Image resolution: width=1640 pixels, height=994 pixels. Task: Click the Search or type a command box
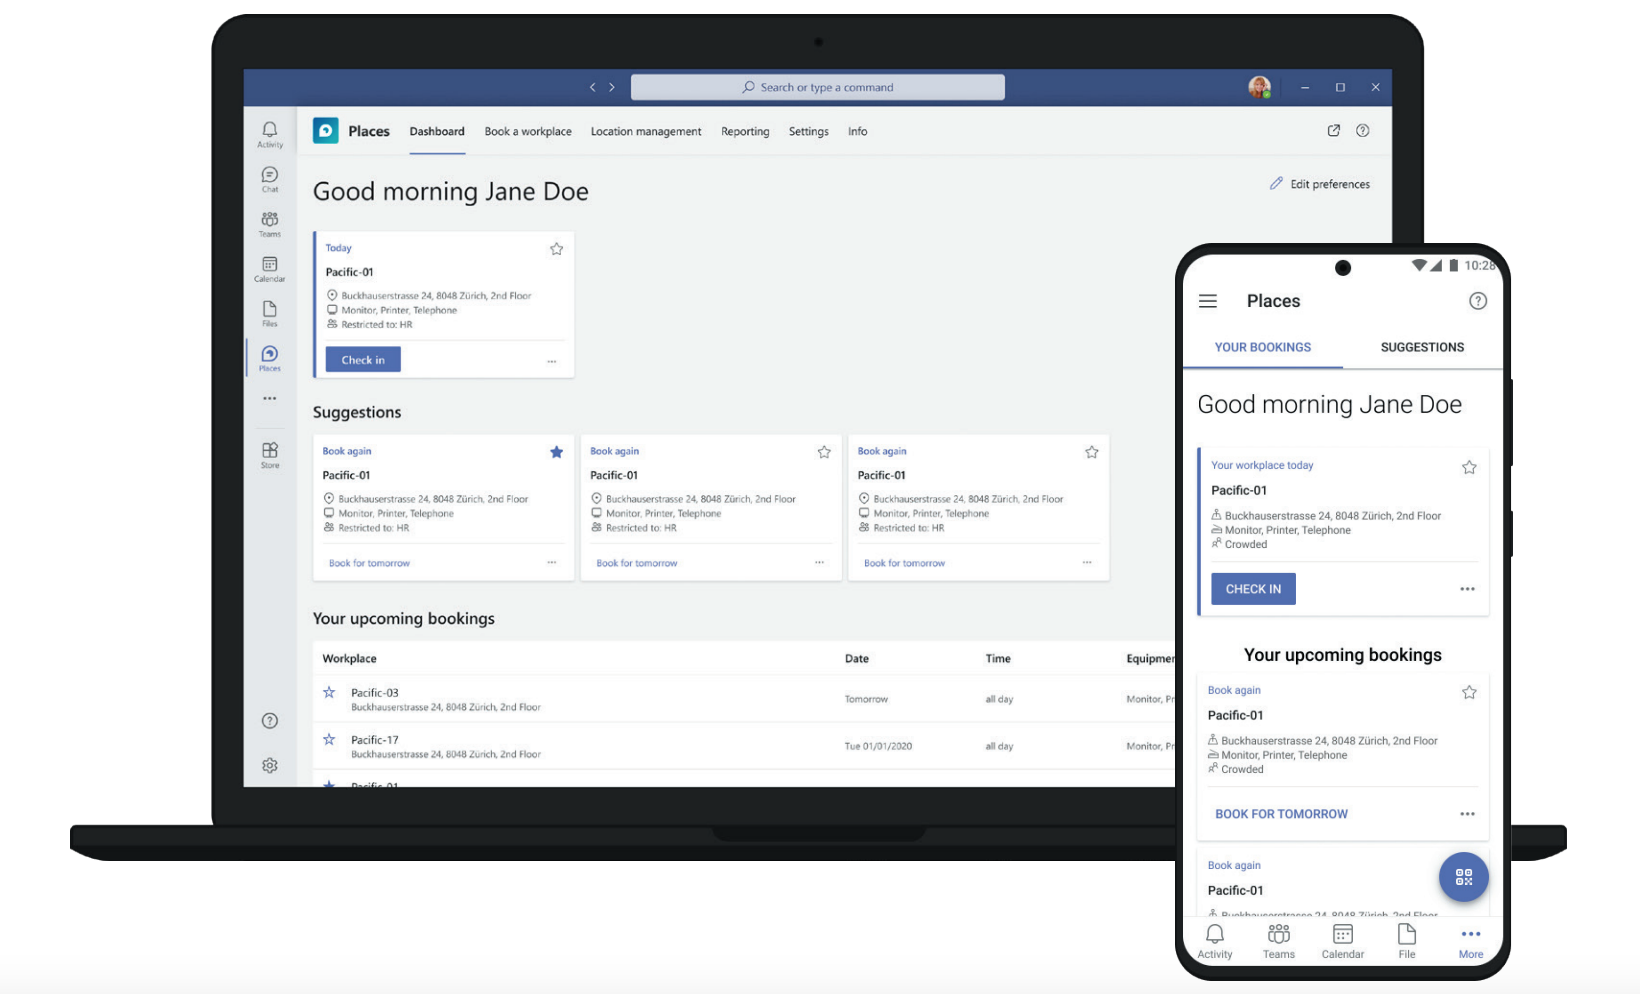pos(818,87)
